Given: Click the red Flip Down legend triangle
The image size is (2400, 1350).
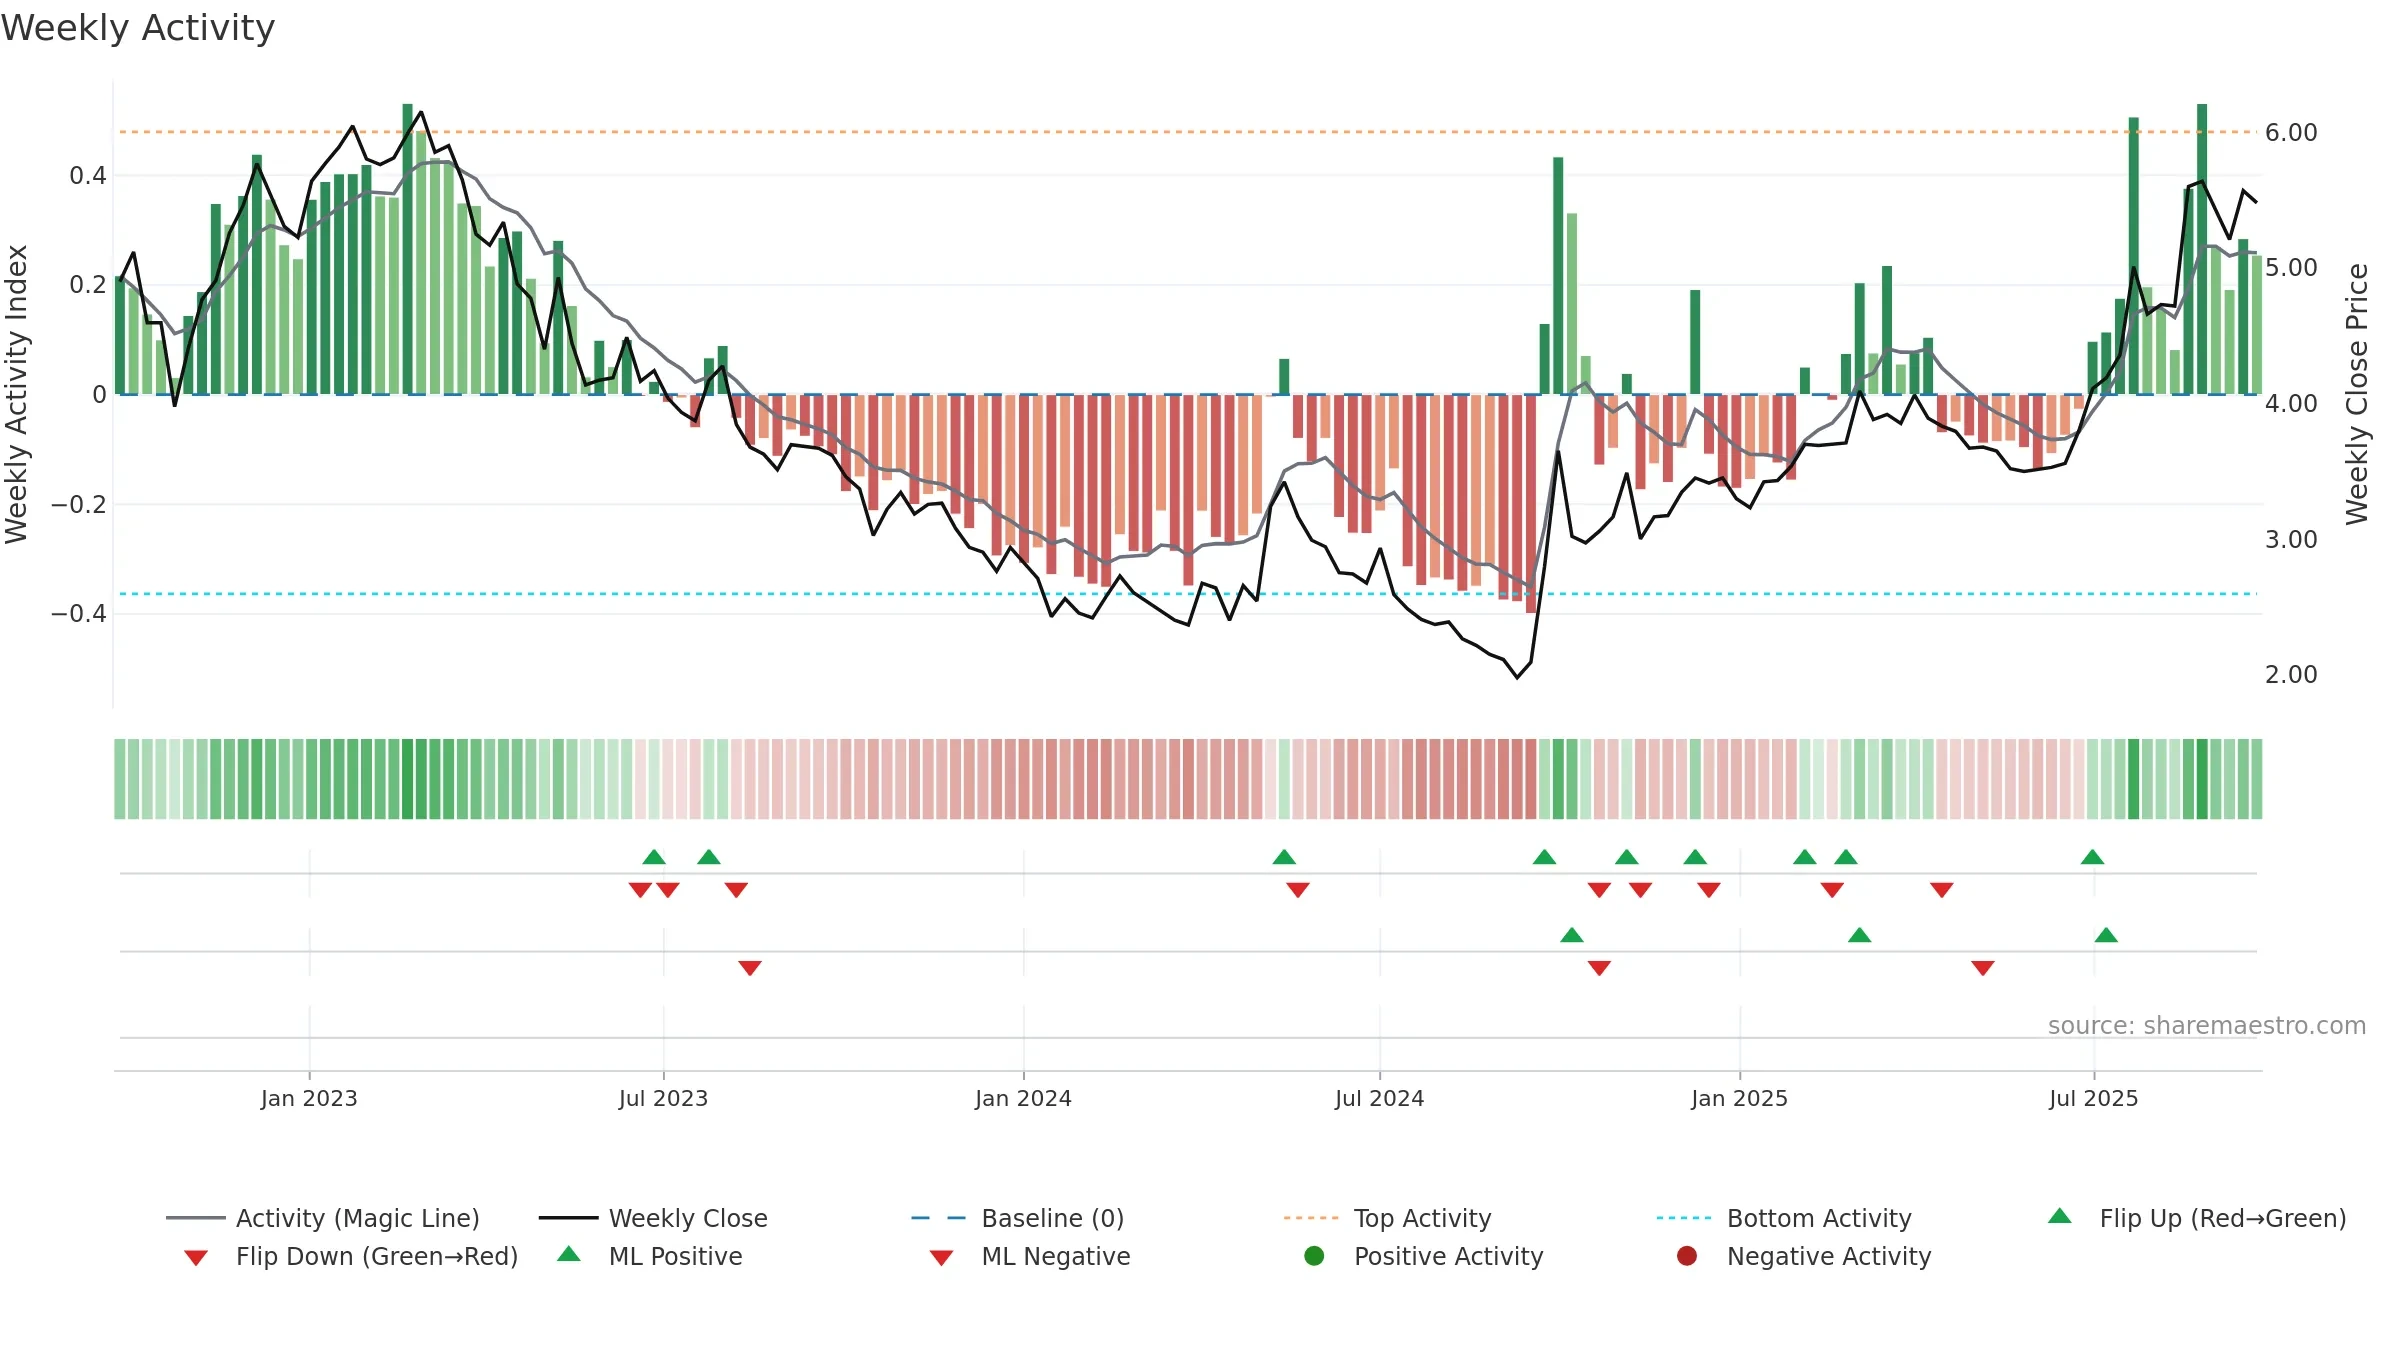Looking at the screenshot, I should tap(196, 1258).
